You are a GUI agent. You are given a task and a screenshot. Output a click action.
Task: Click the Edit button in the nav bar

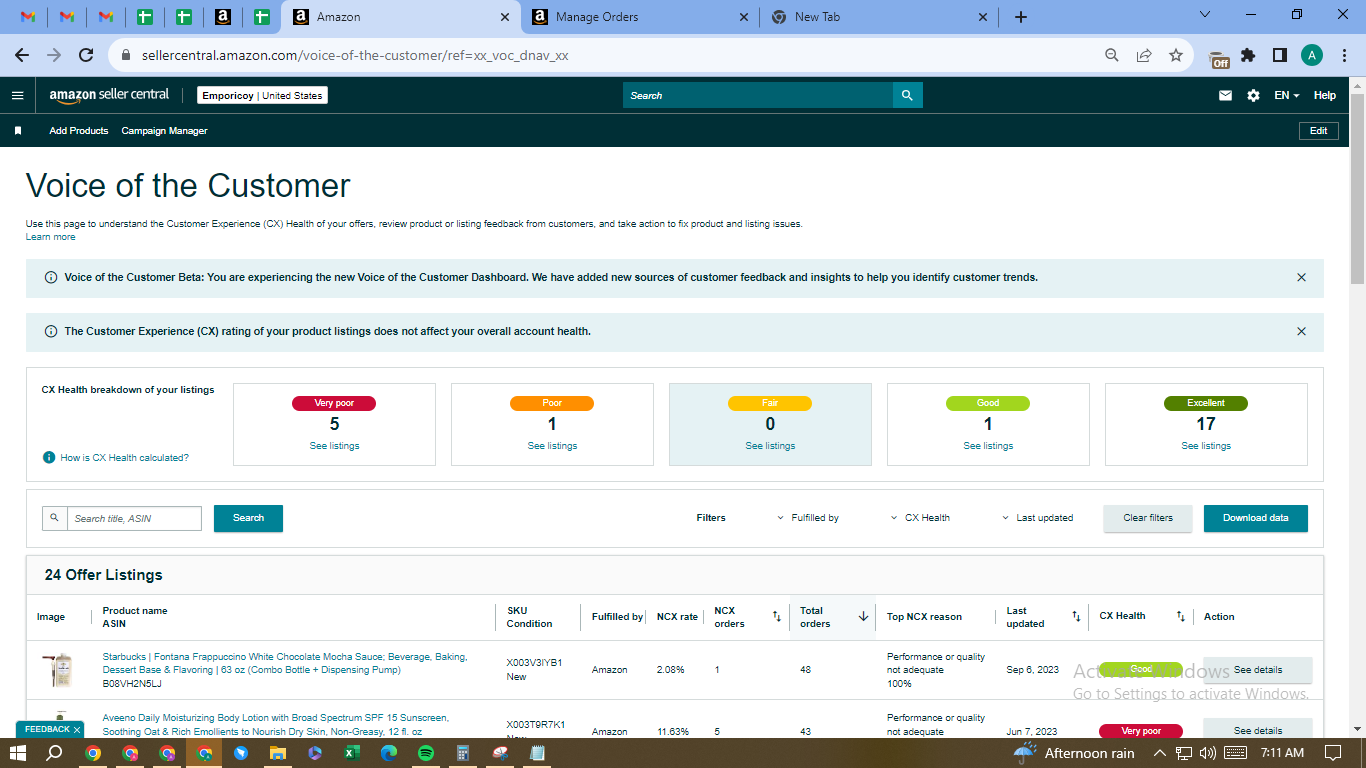(x=1319, y=131)
